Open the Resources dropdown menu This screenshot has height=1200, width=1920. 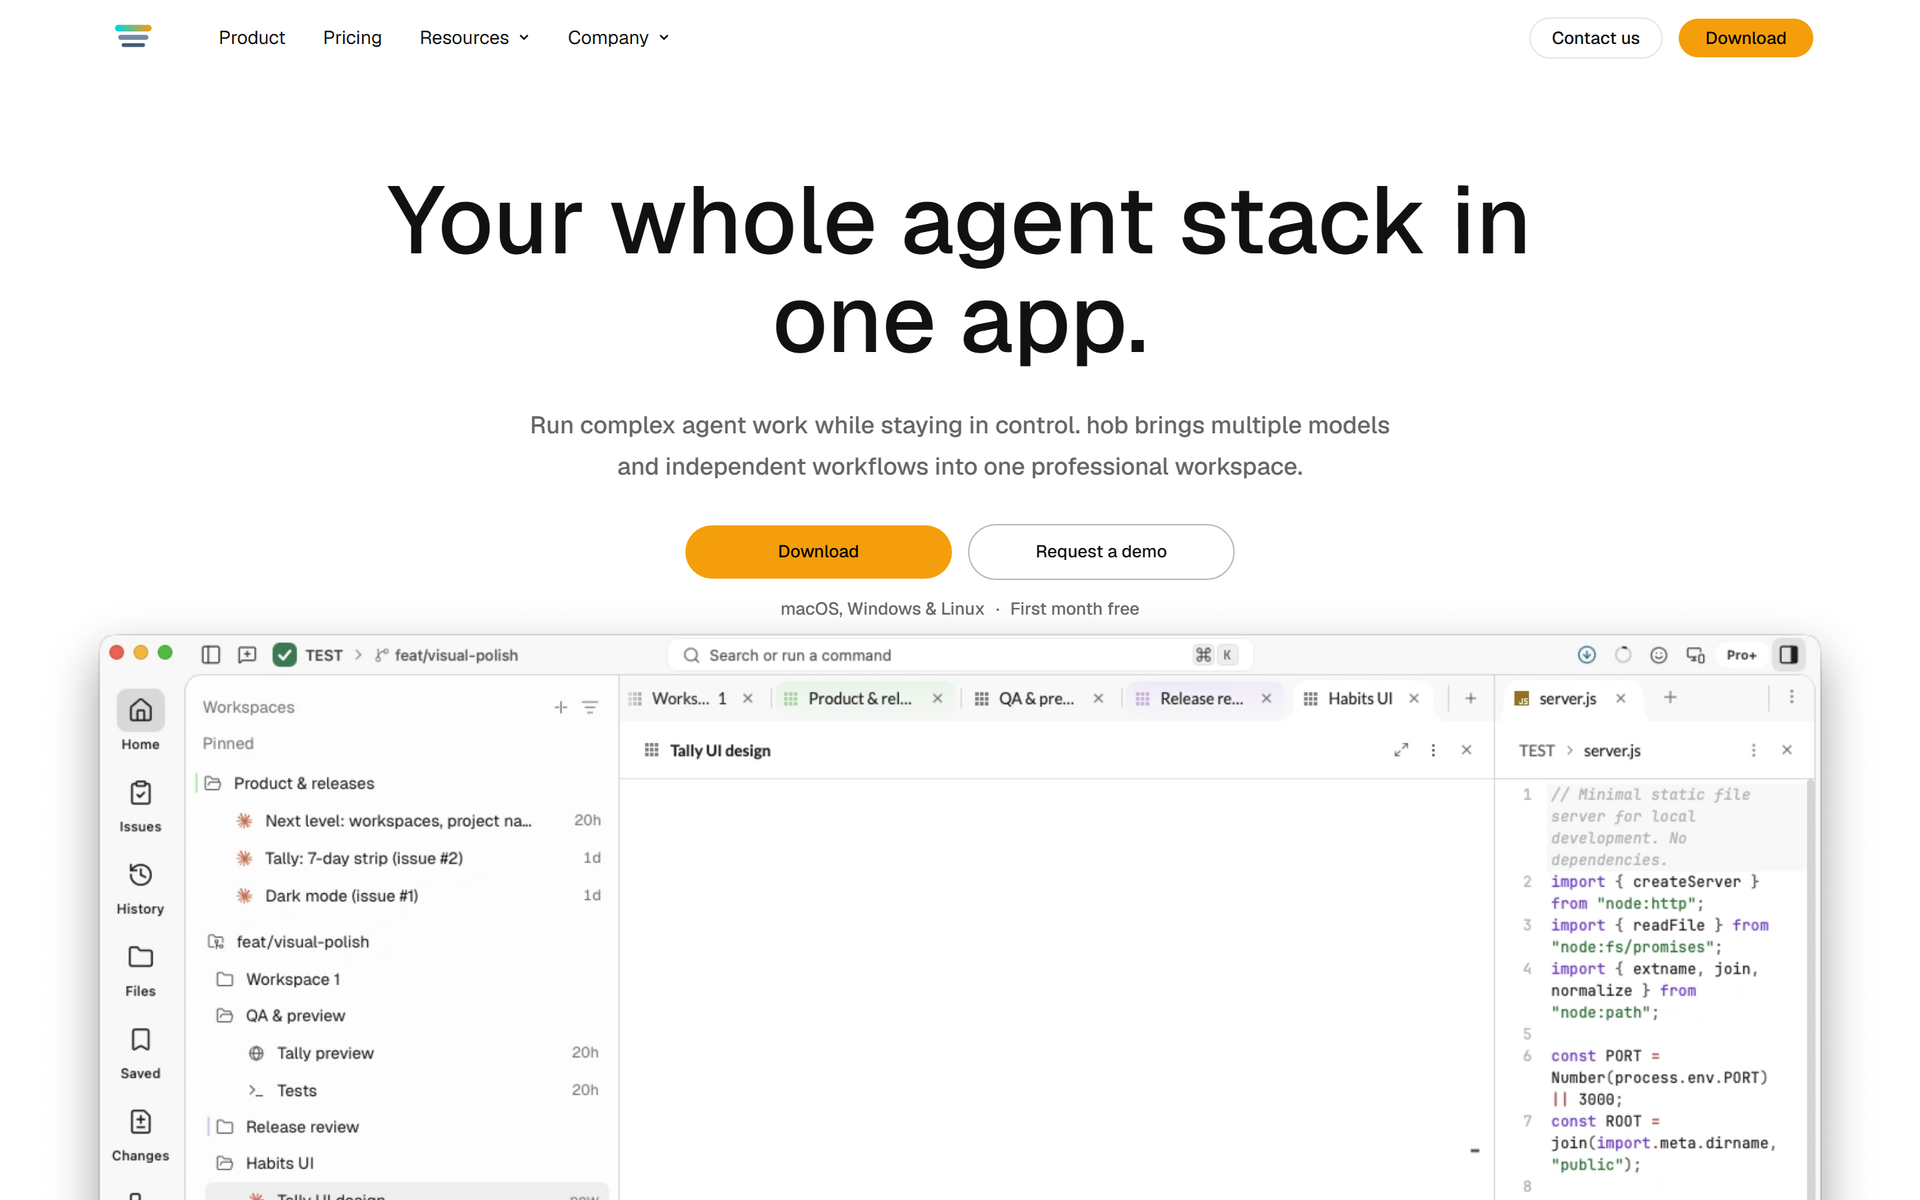(x=474, y=38)
